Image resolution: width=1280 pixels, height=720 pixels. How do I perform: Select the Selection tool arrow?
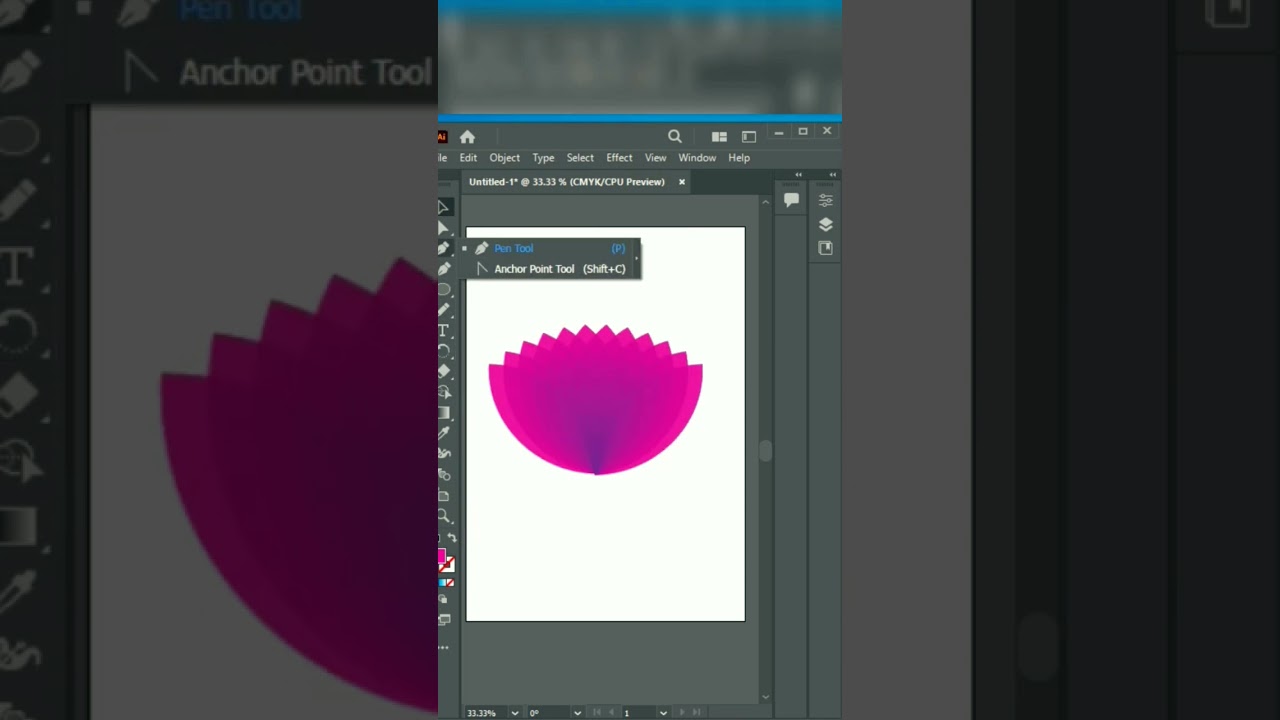(x=444, y=207)
